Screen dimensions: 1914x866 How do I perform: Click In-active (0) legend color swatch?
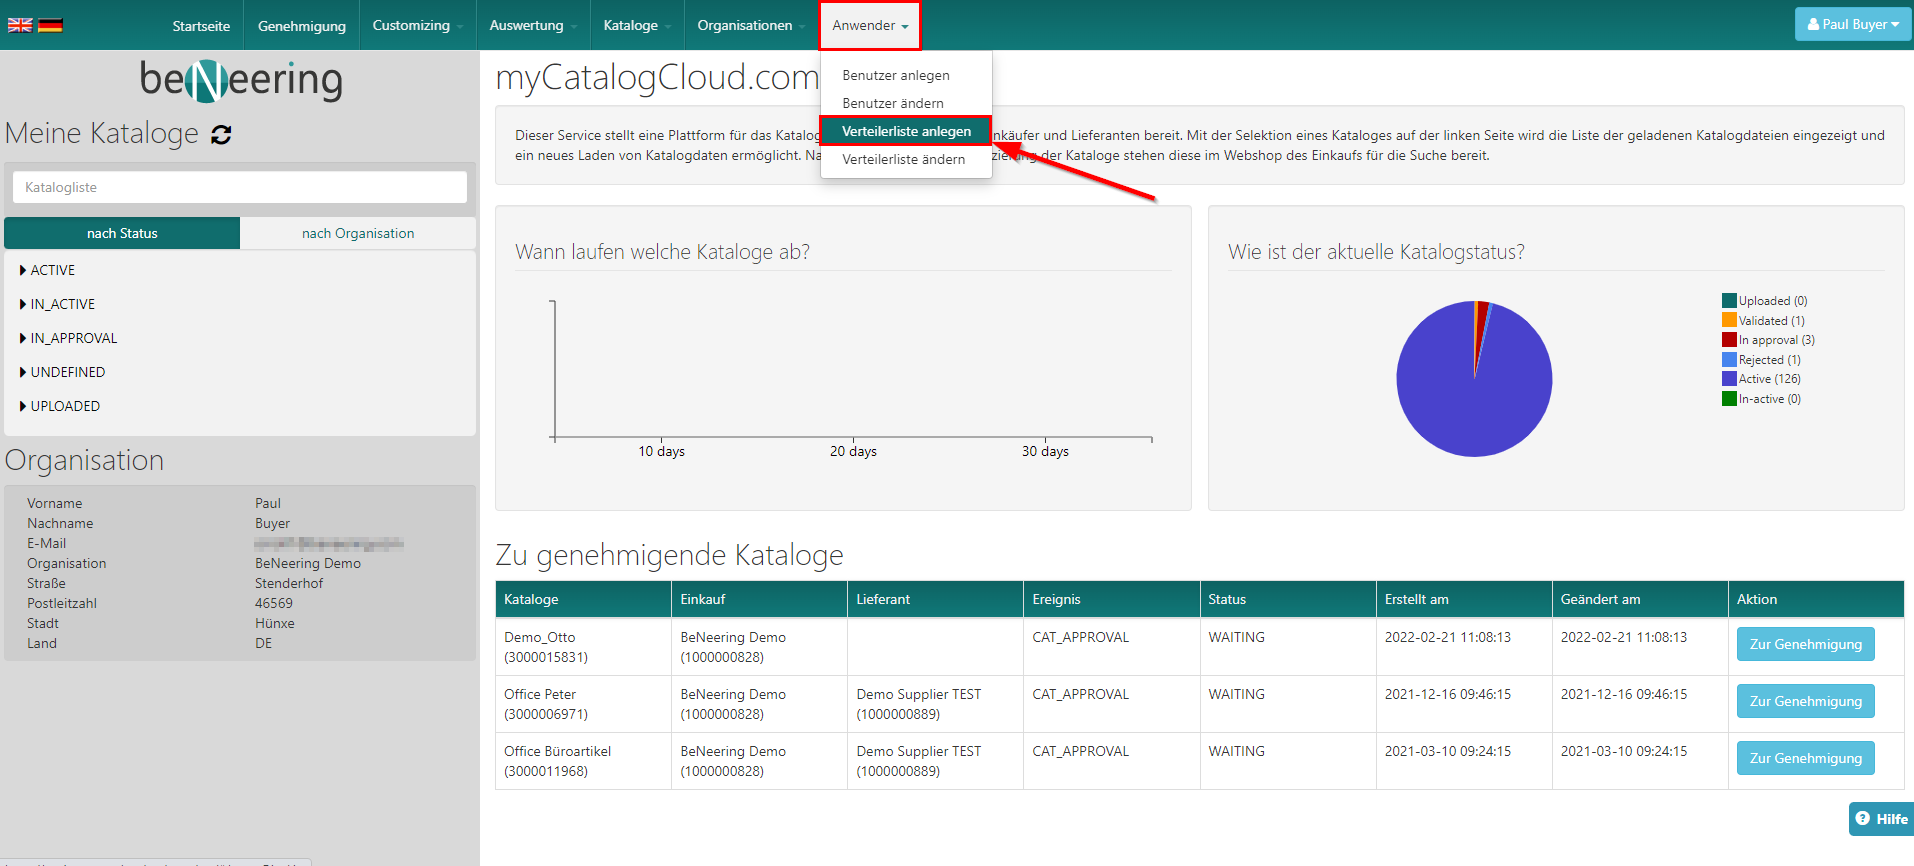pos(1729,398)
